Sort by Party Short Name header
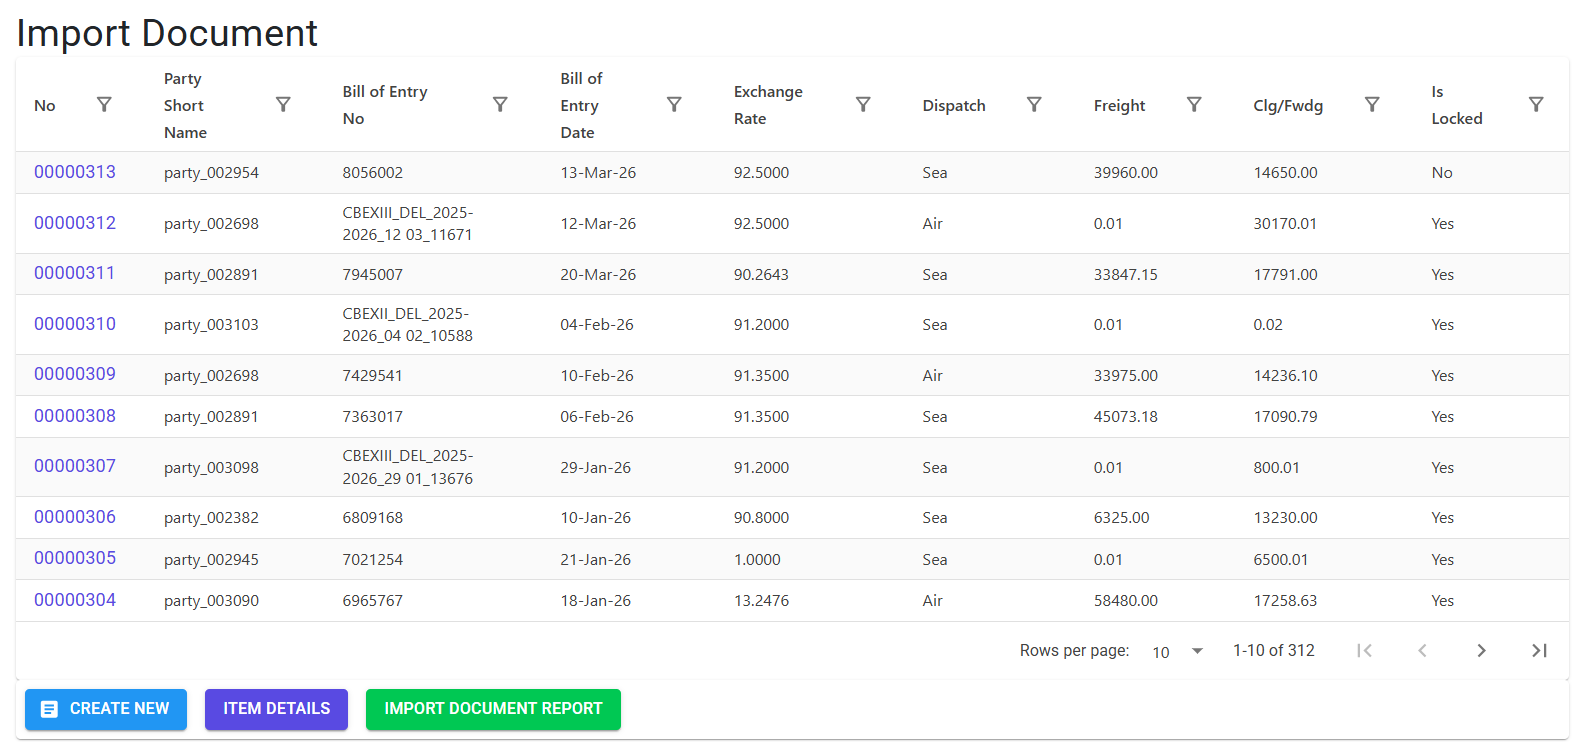1582x742 pixels. [185, 105]
